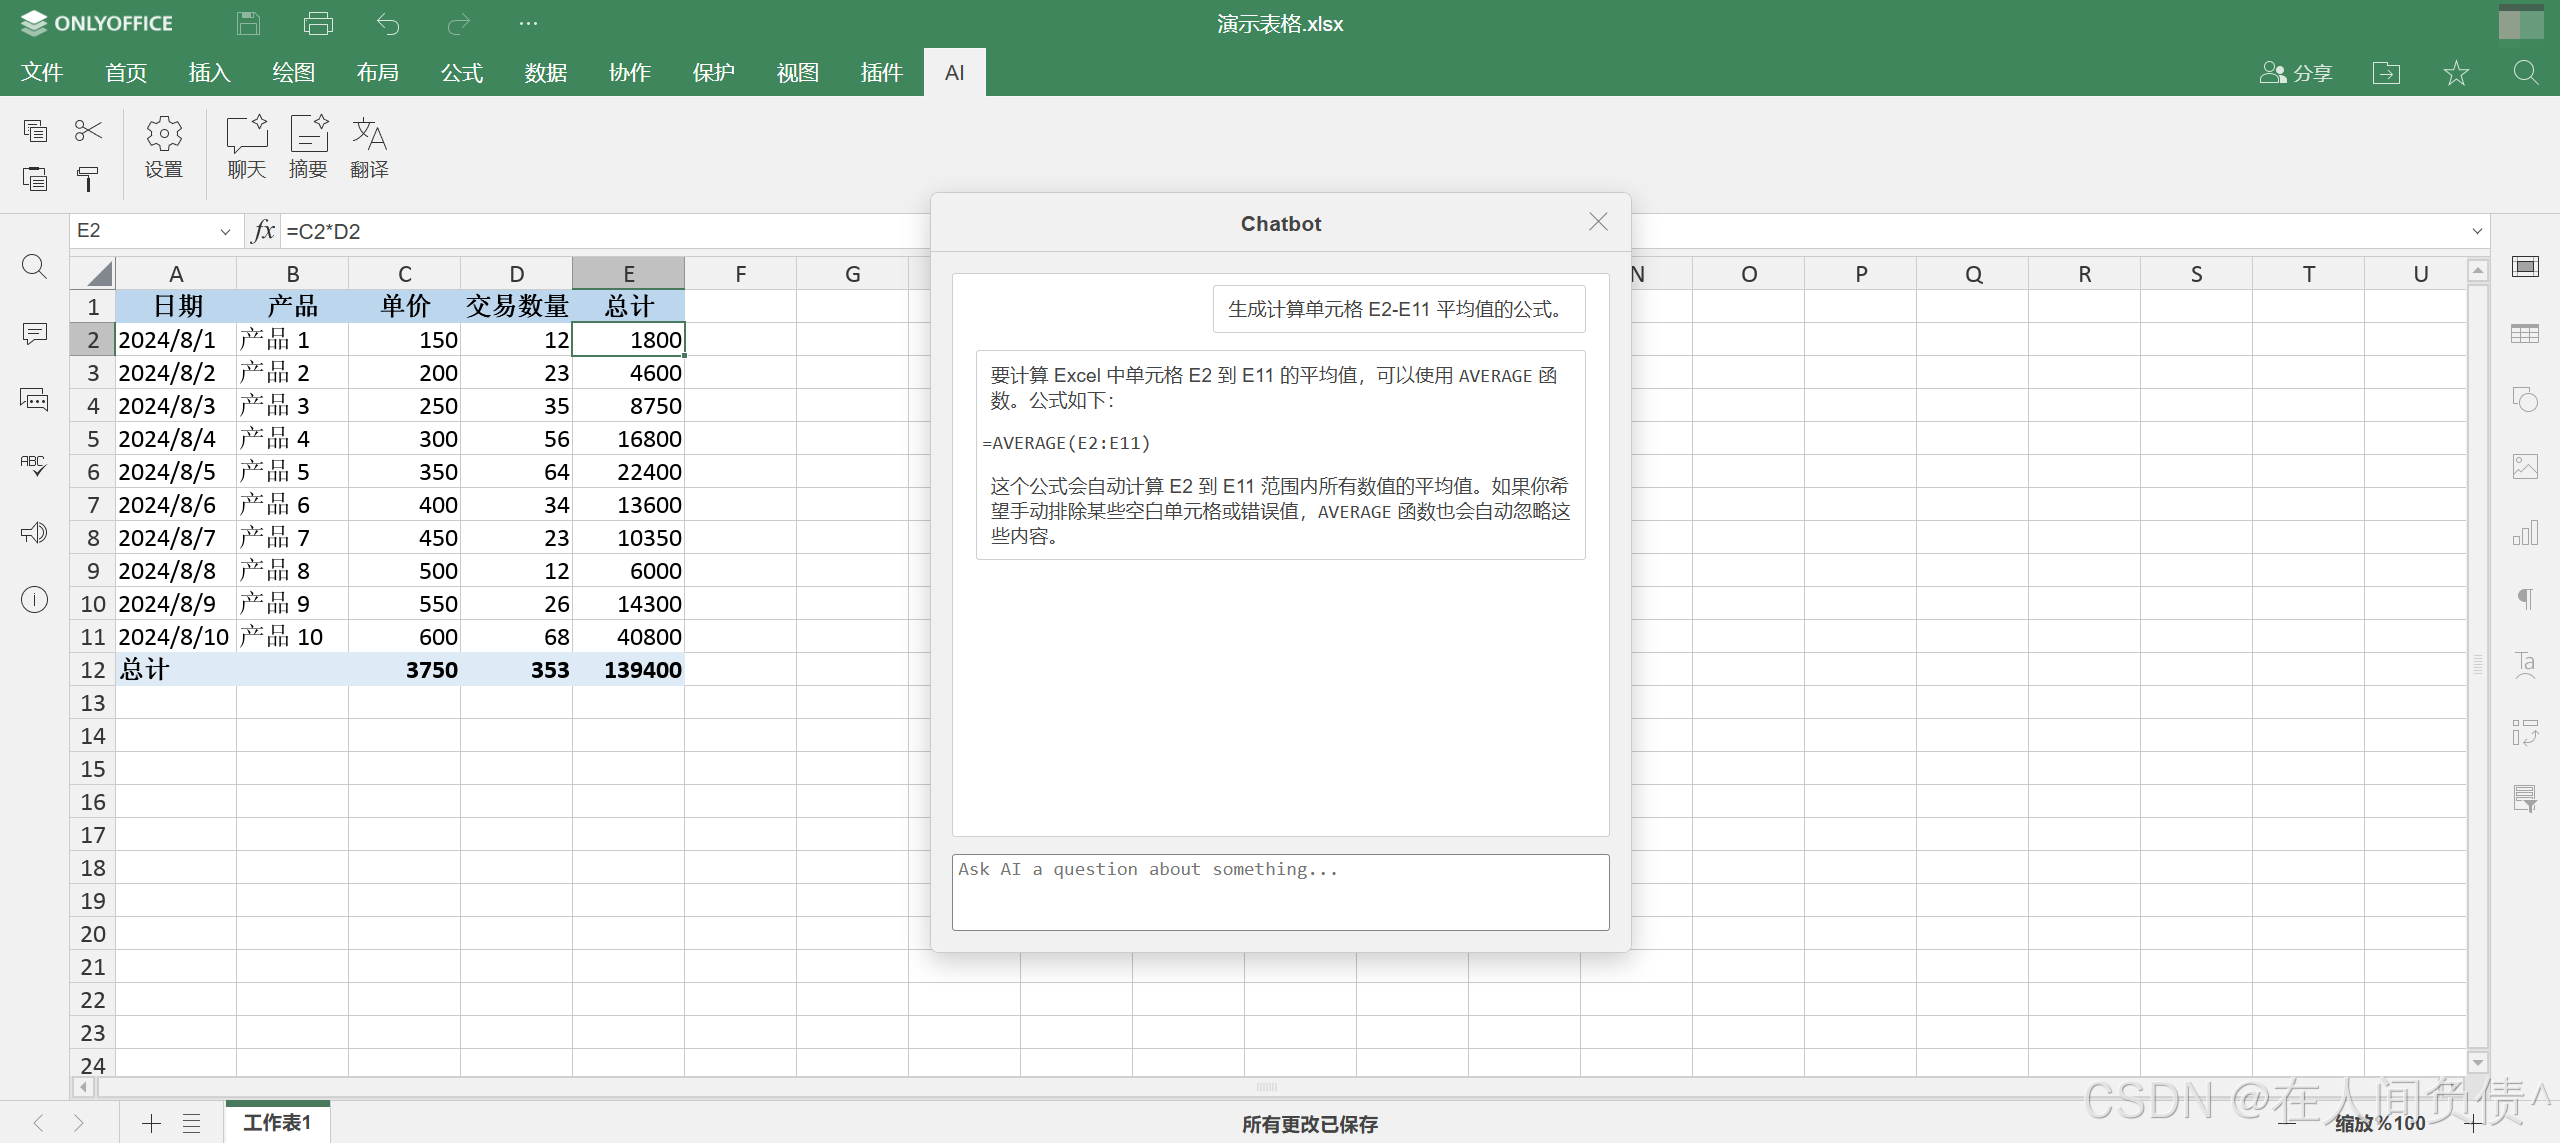Open the sheet list button
This screenshot has height=1143, width=2560.
point(192,1123)
